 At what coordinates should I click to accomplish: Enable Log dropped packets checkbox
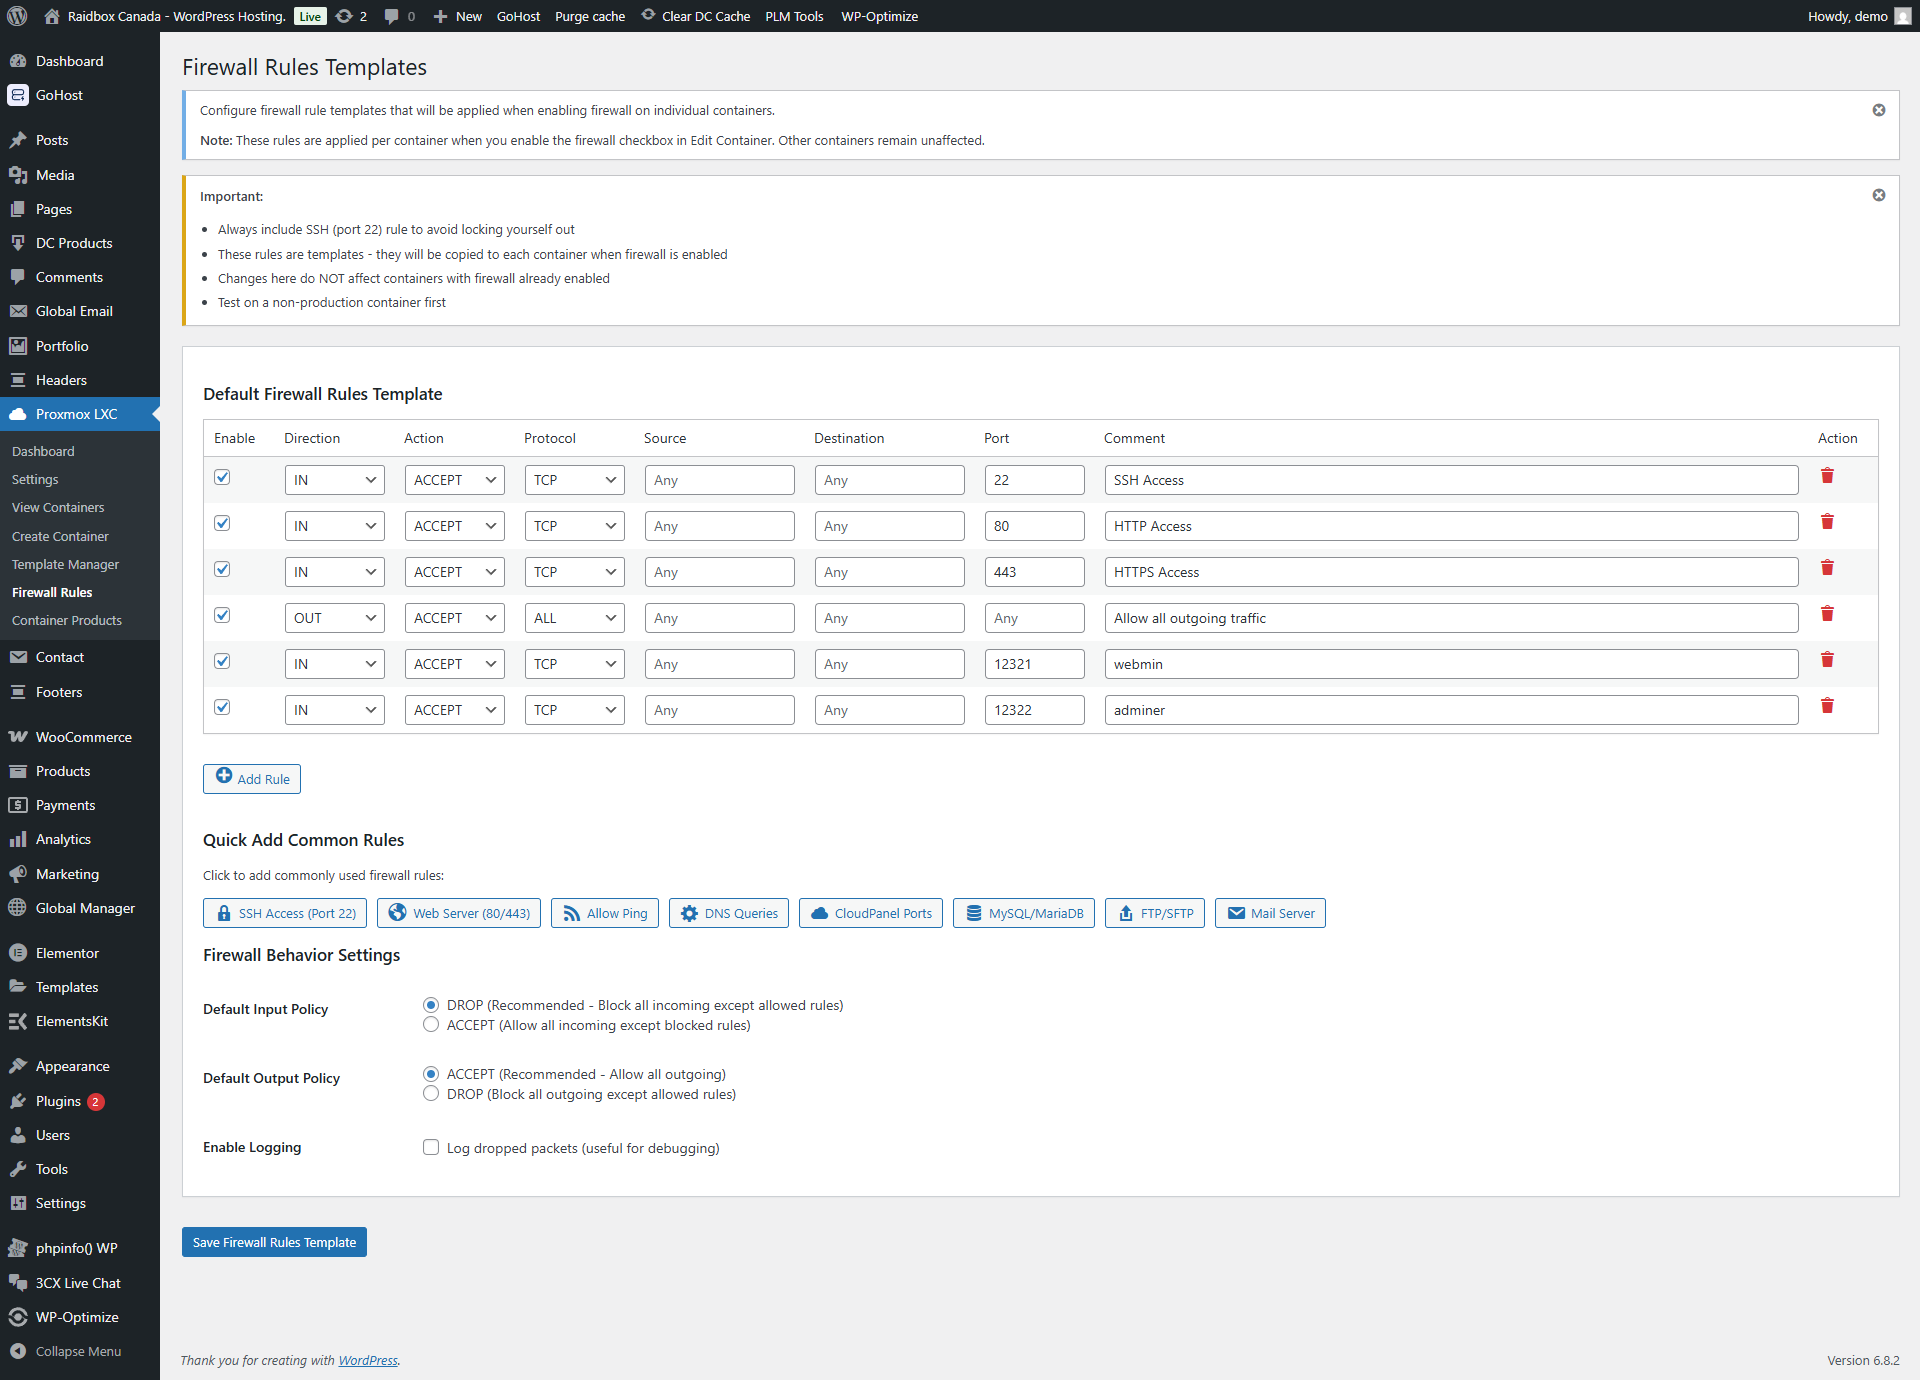click(x=431, y=1147)
